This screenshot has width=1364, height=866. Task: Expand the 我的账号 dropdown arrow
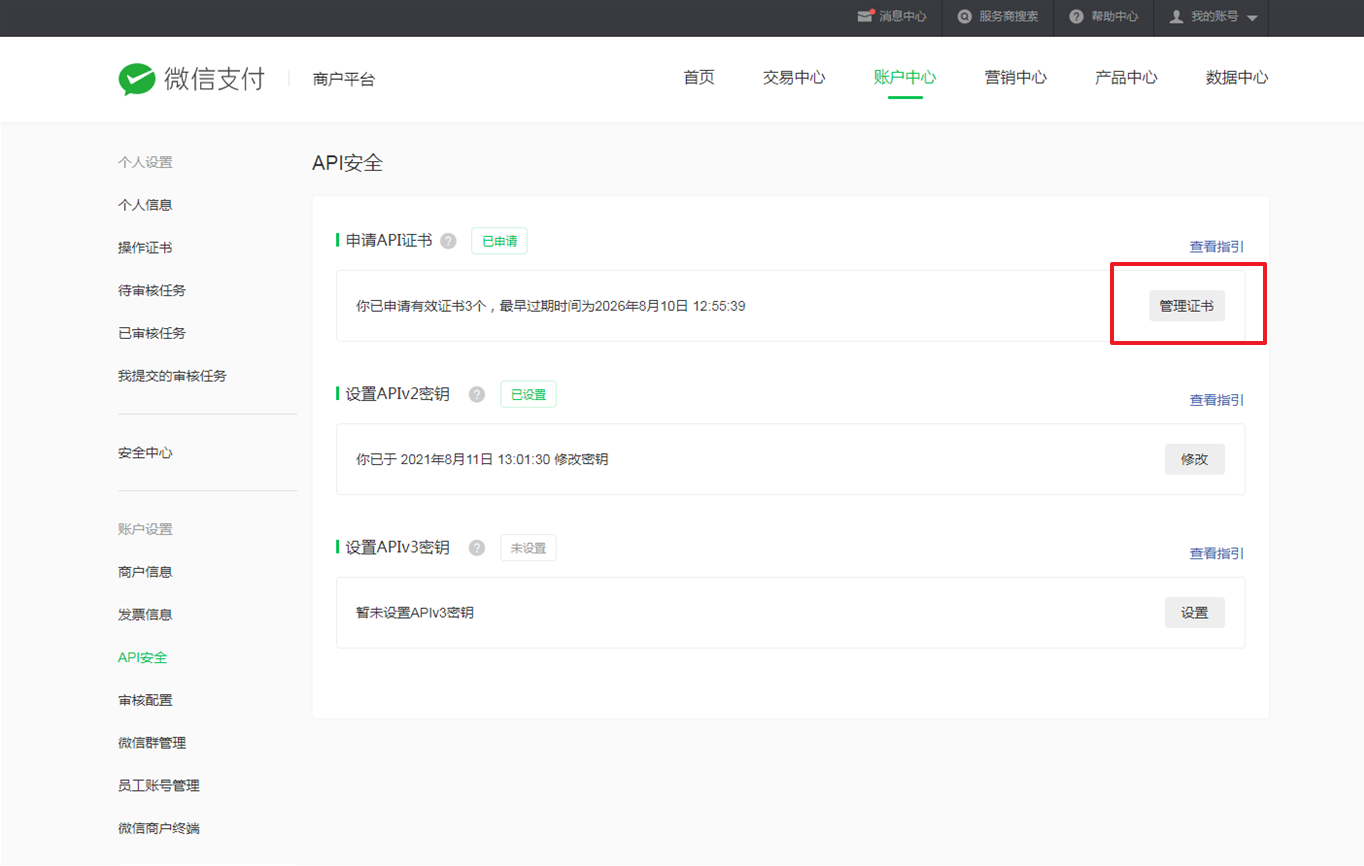click(1252, 18)
